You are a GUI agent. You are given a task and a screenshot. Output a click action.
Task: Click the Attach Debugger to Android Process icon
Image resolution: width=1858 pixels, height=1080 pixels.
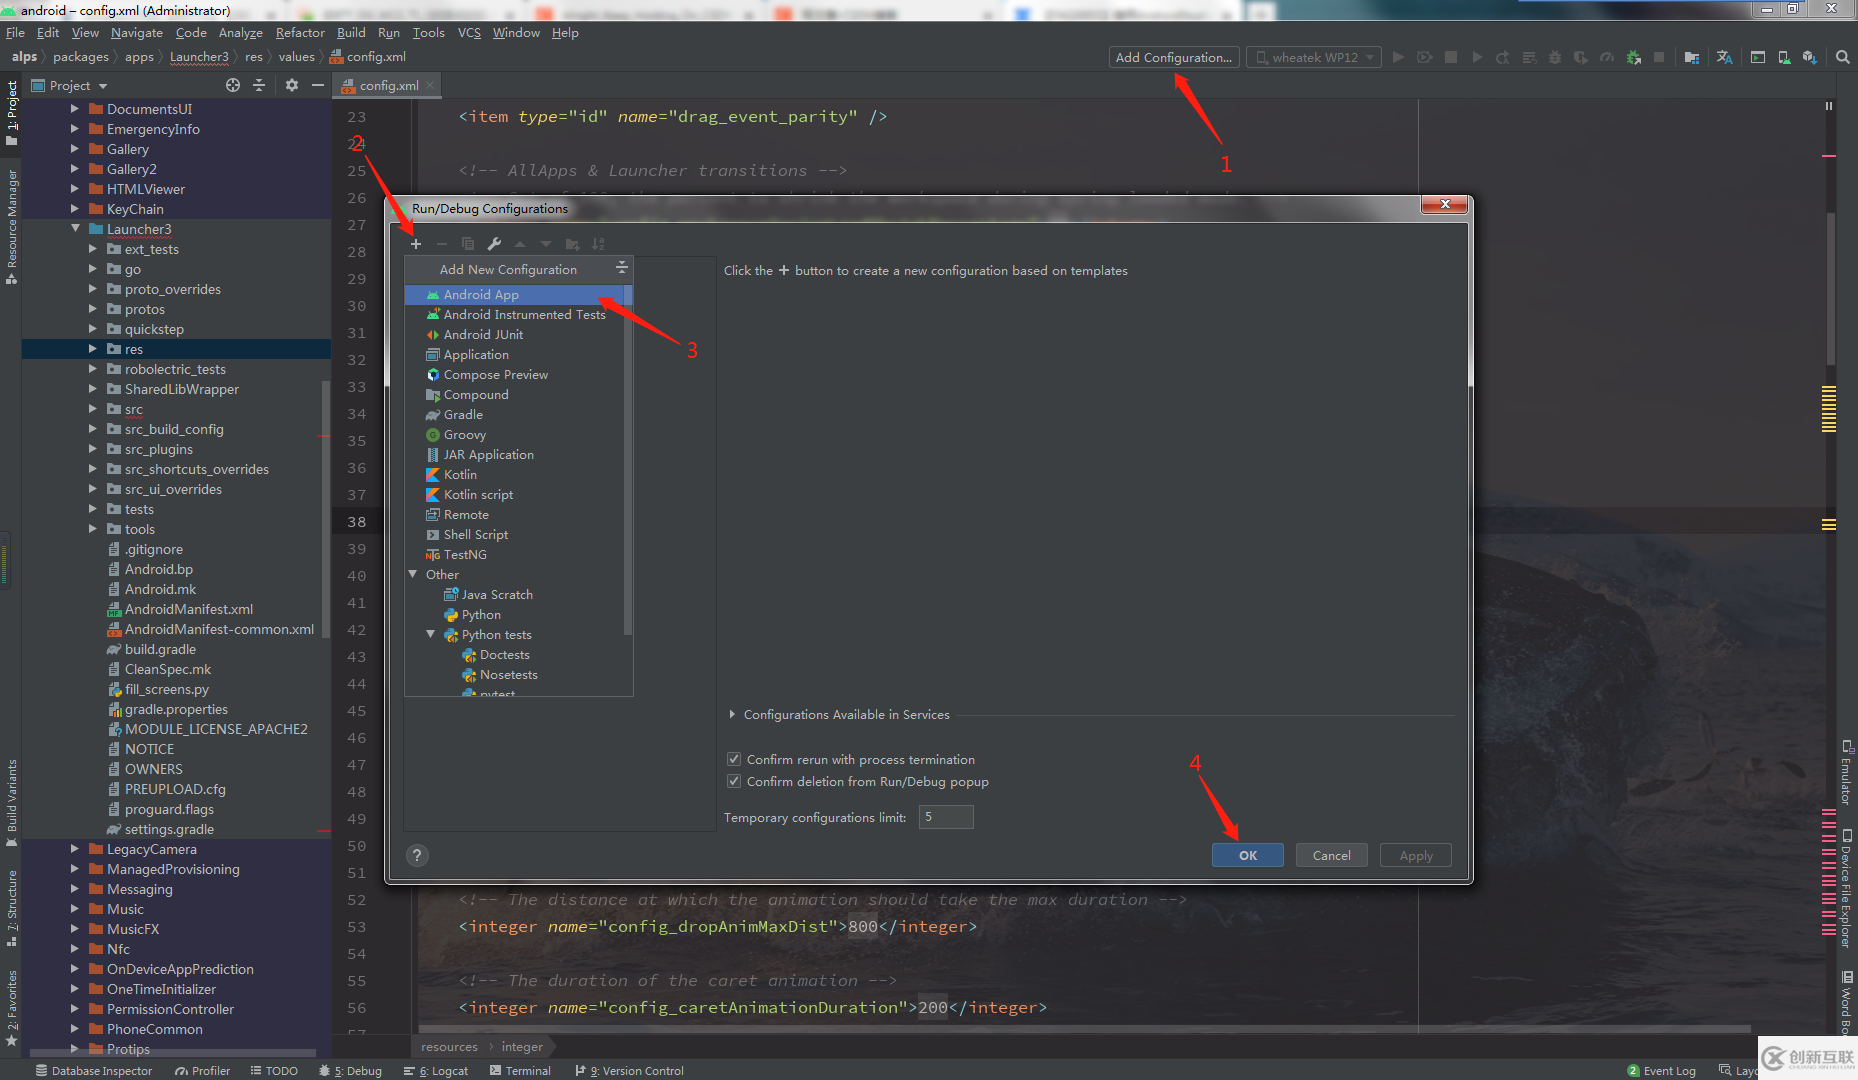tap(1633, 58)
